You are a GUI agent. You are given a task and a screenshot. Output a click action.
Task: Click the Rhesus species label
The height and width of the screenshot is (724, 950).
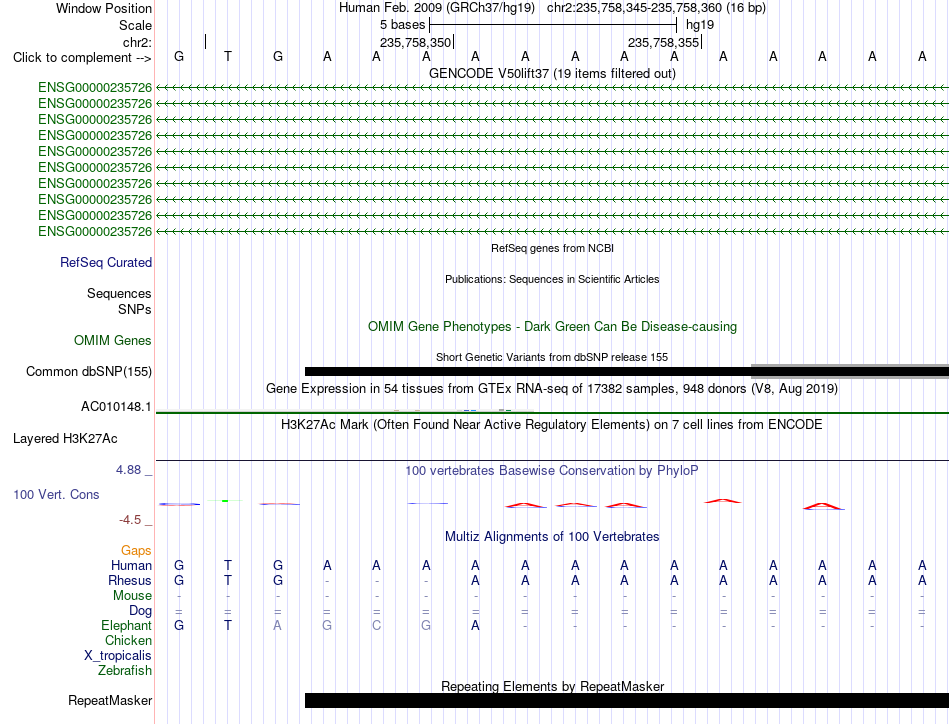[x=130, y=580]
